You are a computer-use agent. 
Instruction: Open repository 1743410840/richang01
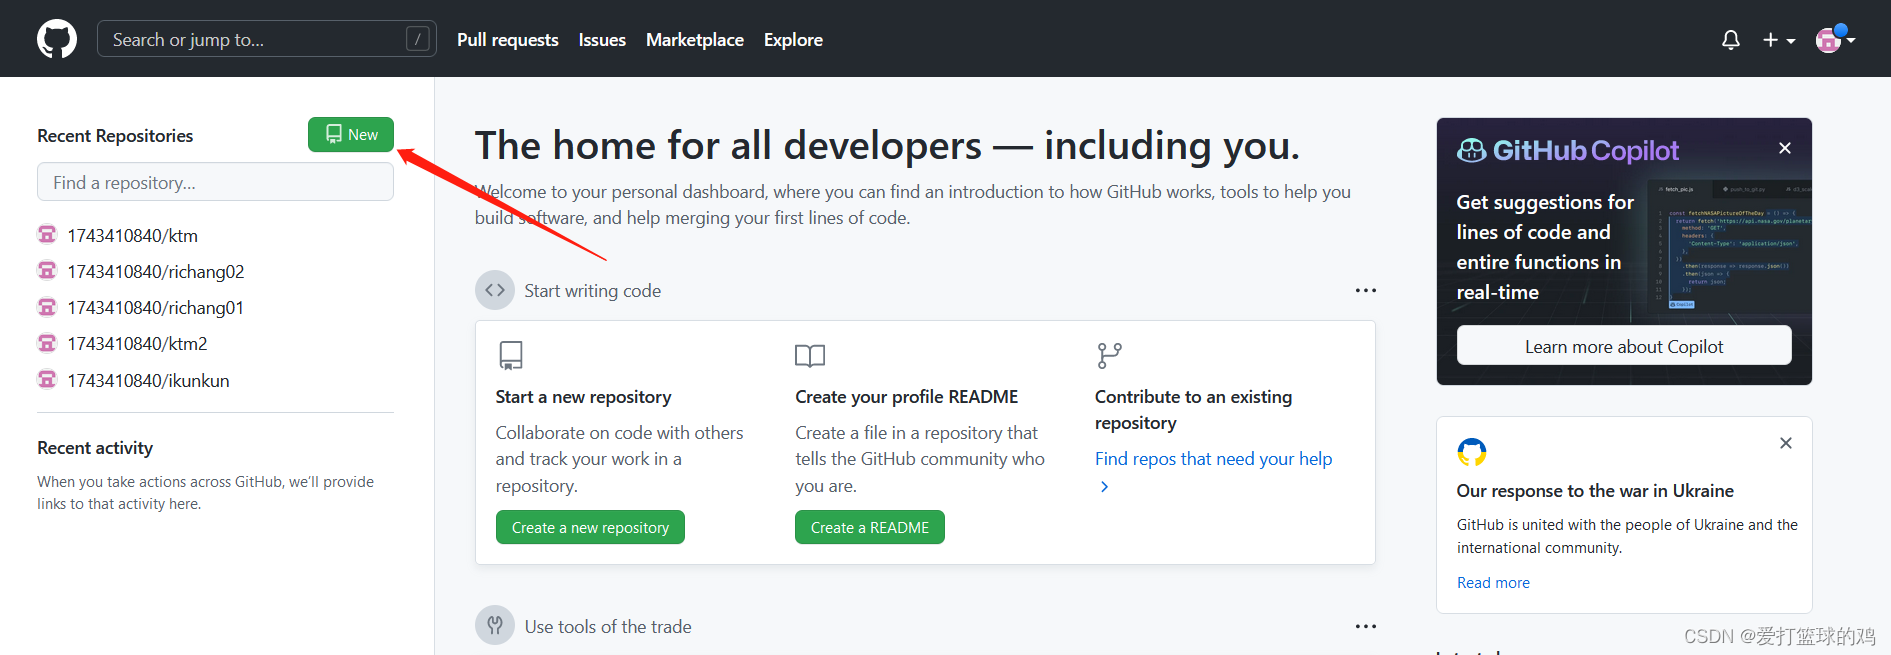[156, 307]
